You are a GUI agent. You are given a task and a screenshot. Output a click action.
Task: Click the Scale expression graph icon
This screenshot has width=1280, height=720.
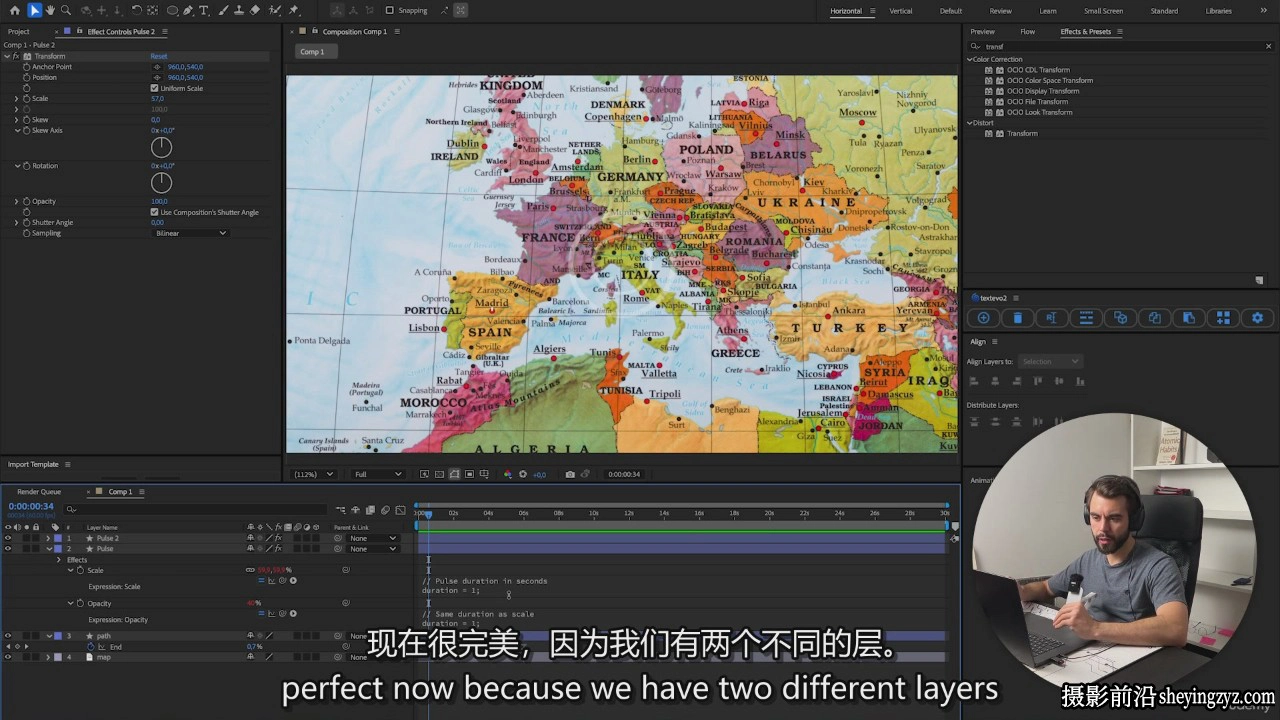(x=271, y=580)
